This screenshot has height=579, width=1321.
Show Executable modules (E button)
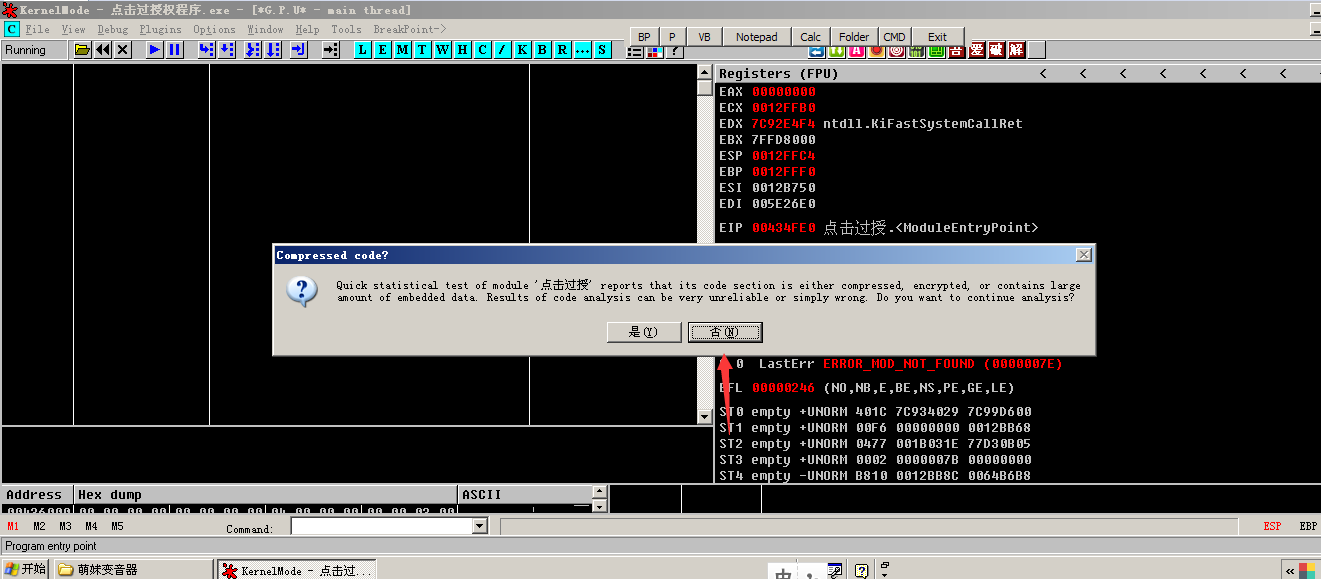[x=382, y=50]
